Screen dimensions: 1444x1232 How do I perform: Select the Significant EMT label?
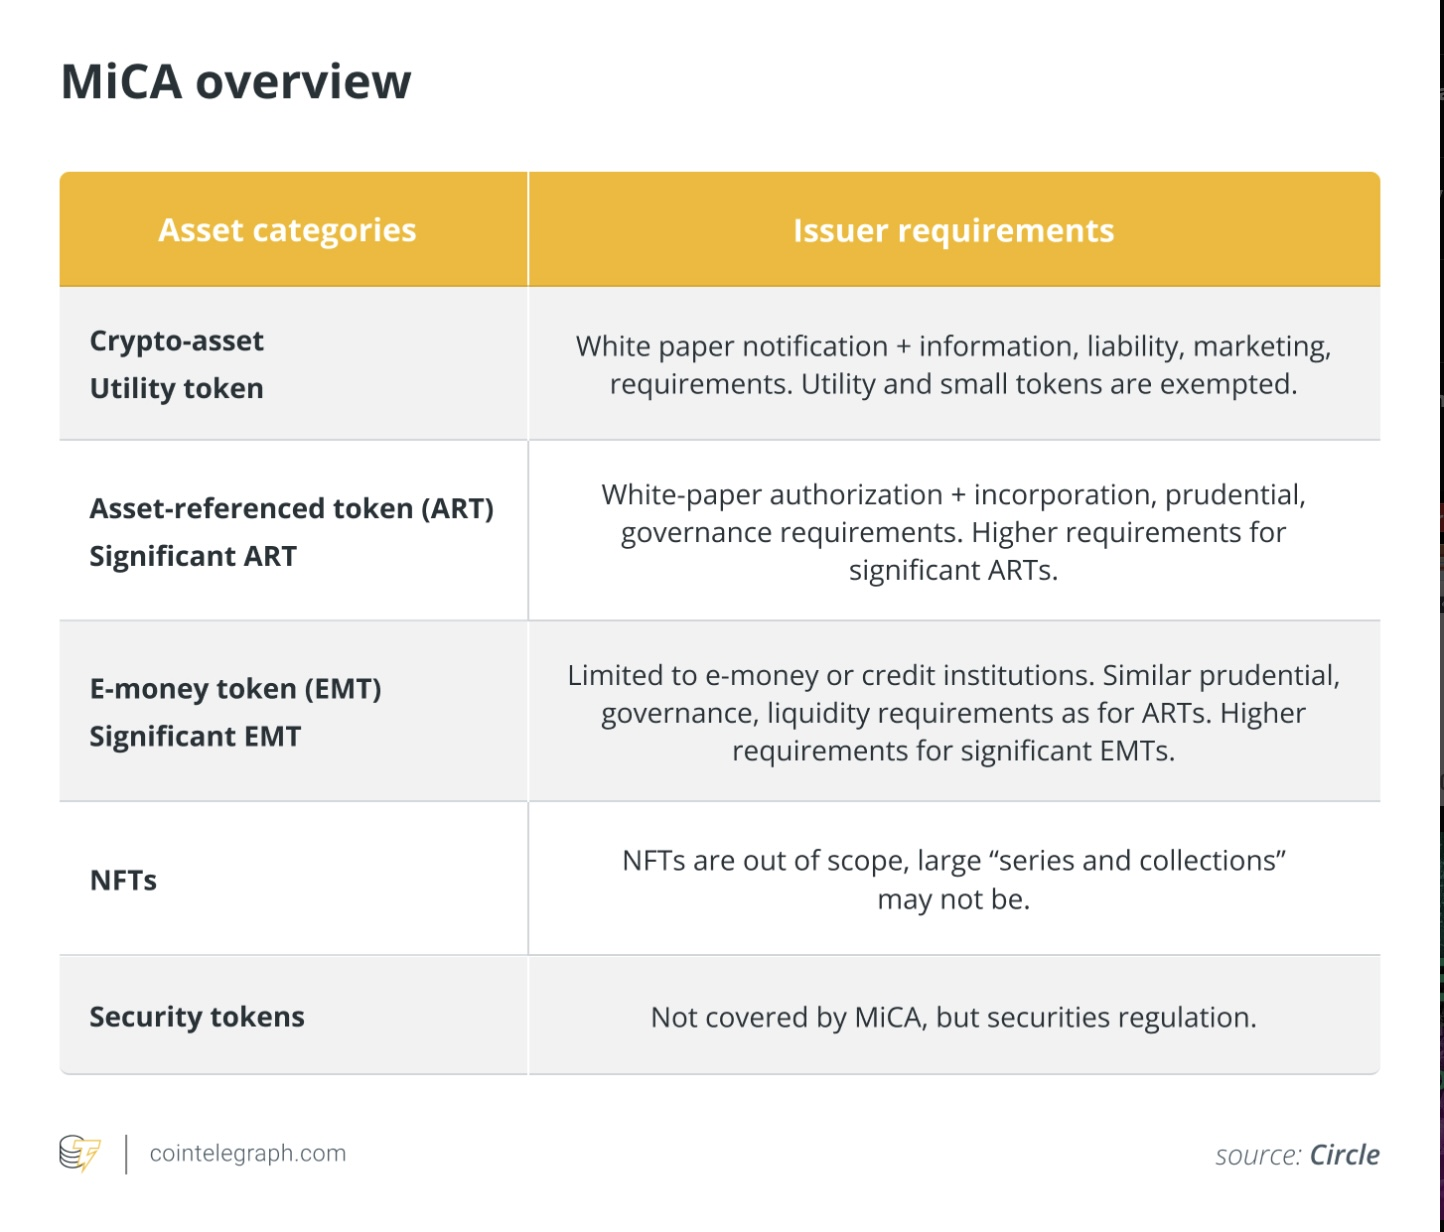pyautogui.click(x=195, y=737)
